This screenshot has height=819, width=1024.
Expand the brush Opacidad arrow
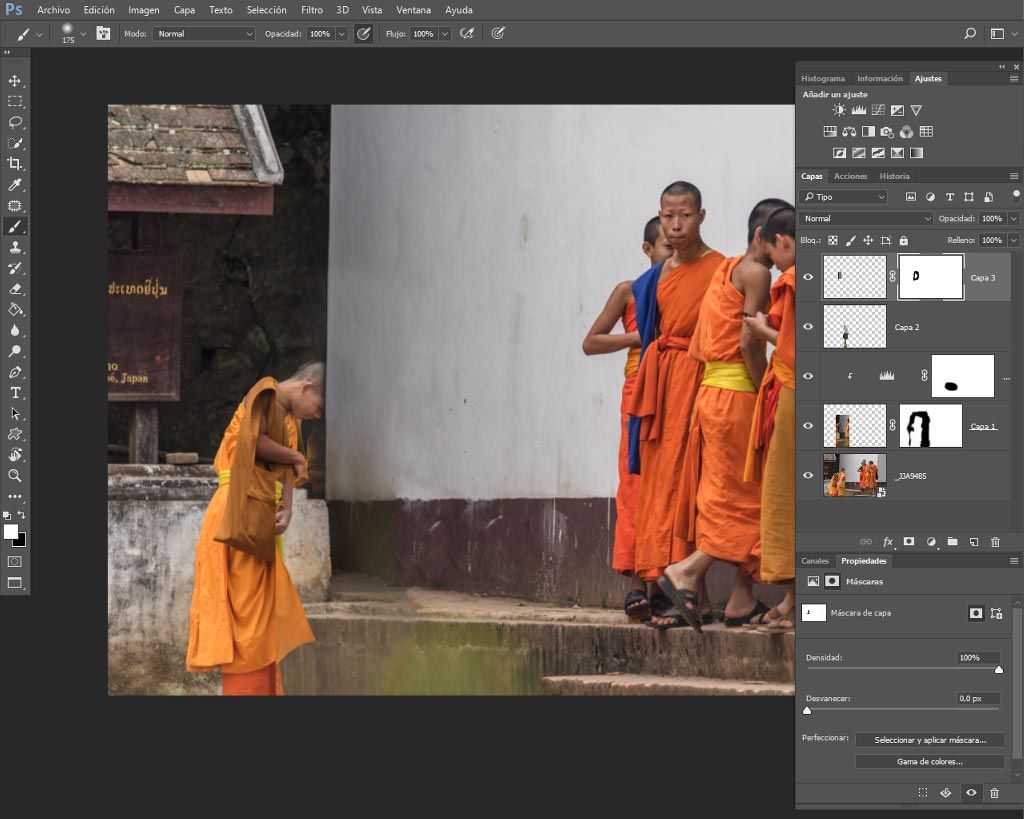pos(341,34)
